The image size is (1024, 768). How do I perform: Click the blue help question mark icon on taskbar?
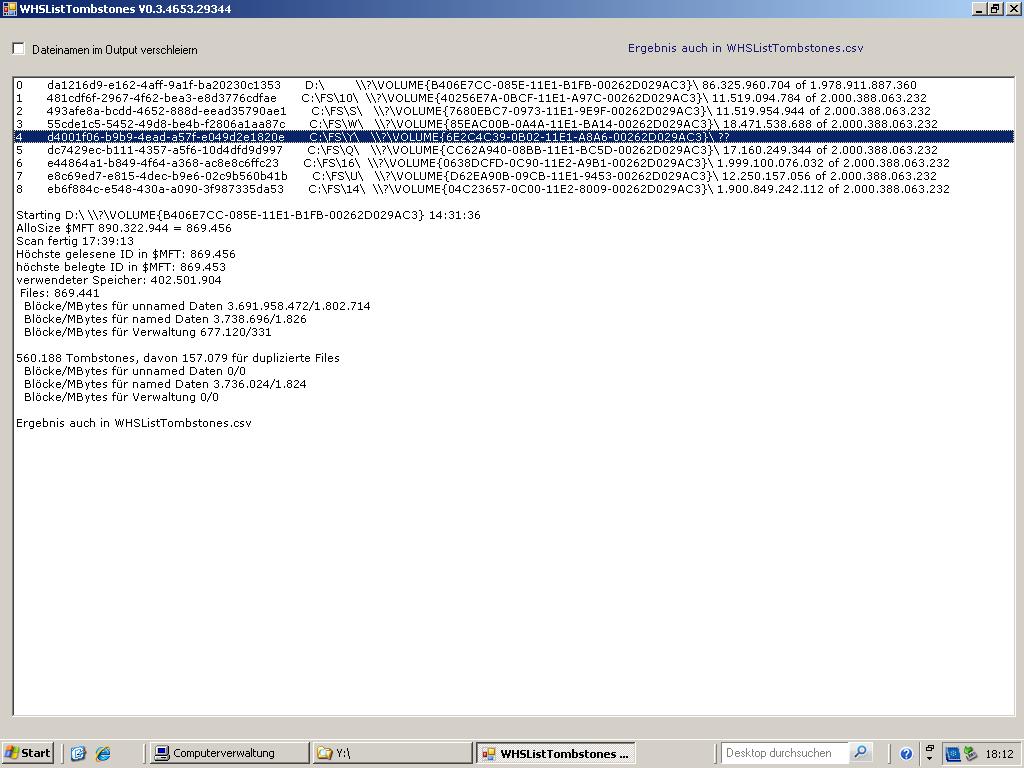907,753
